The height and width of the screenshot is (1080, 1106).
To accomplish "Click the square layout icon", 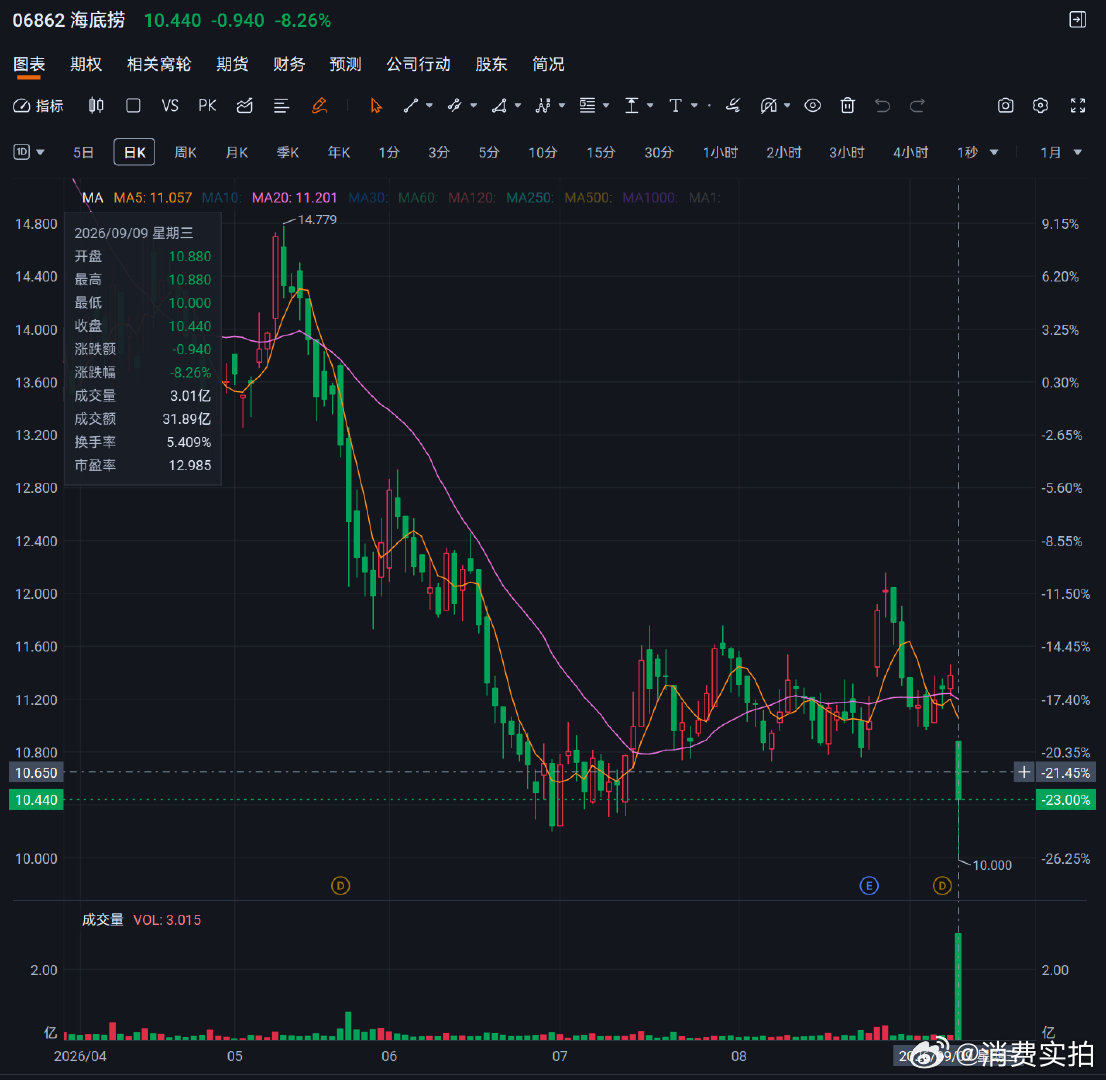I will [x=133, y=106].
